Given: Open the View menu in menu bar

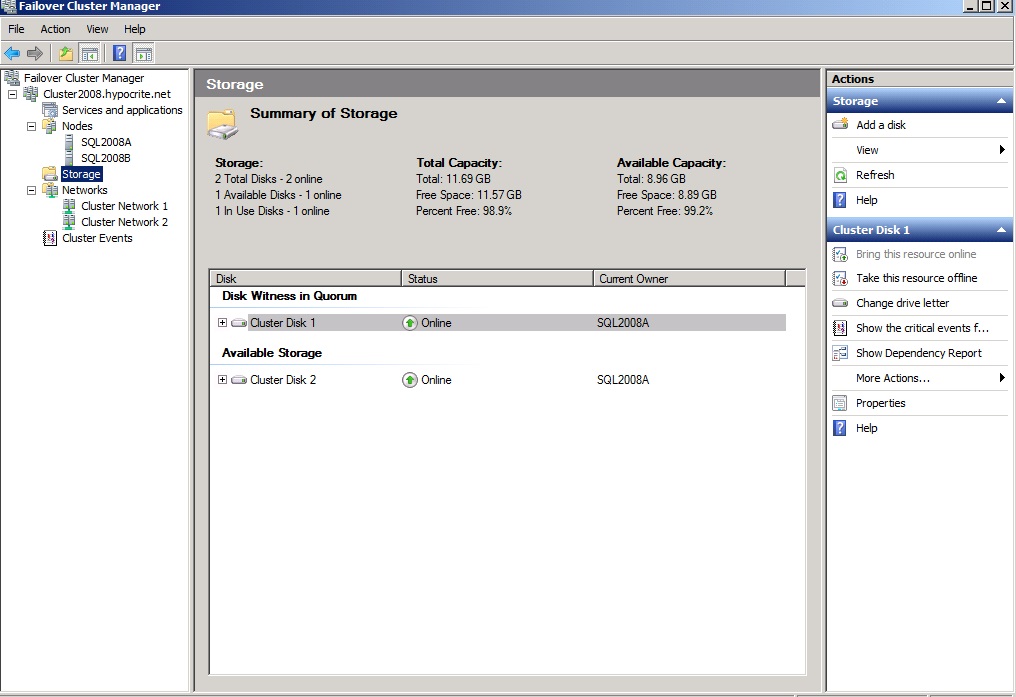Looking at the screenshot, I should tap(97, 29).
